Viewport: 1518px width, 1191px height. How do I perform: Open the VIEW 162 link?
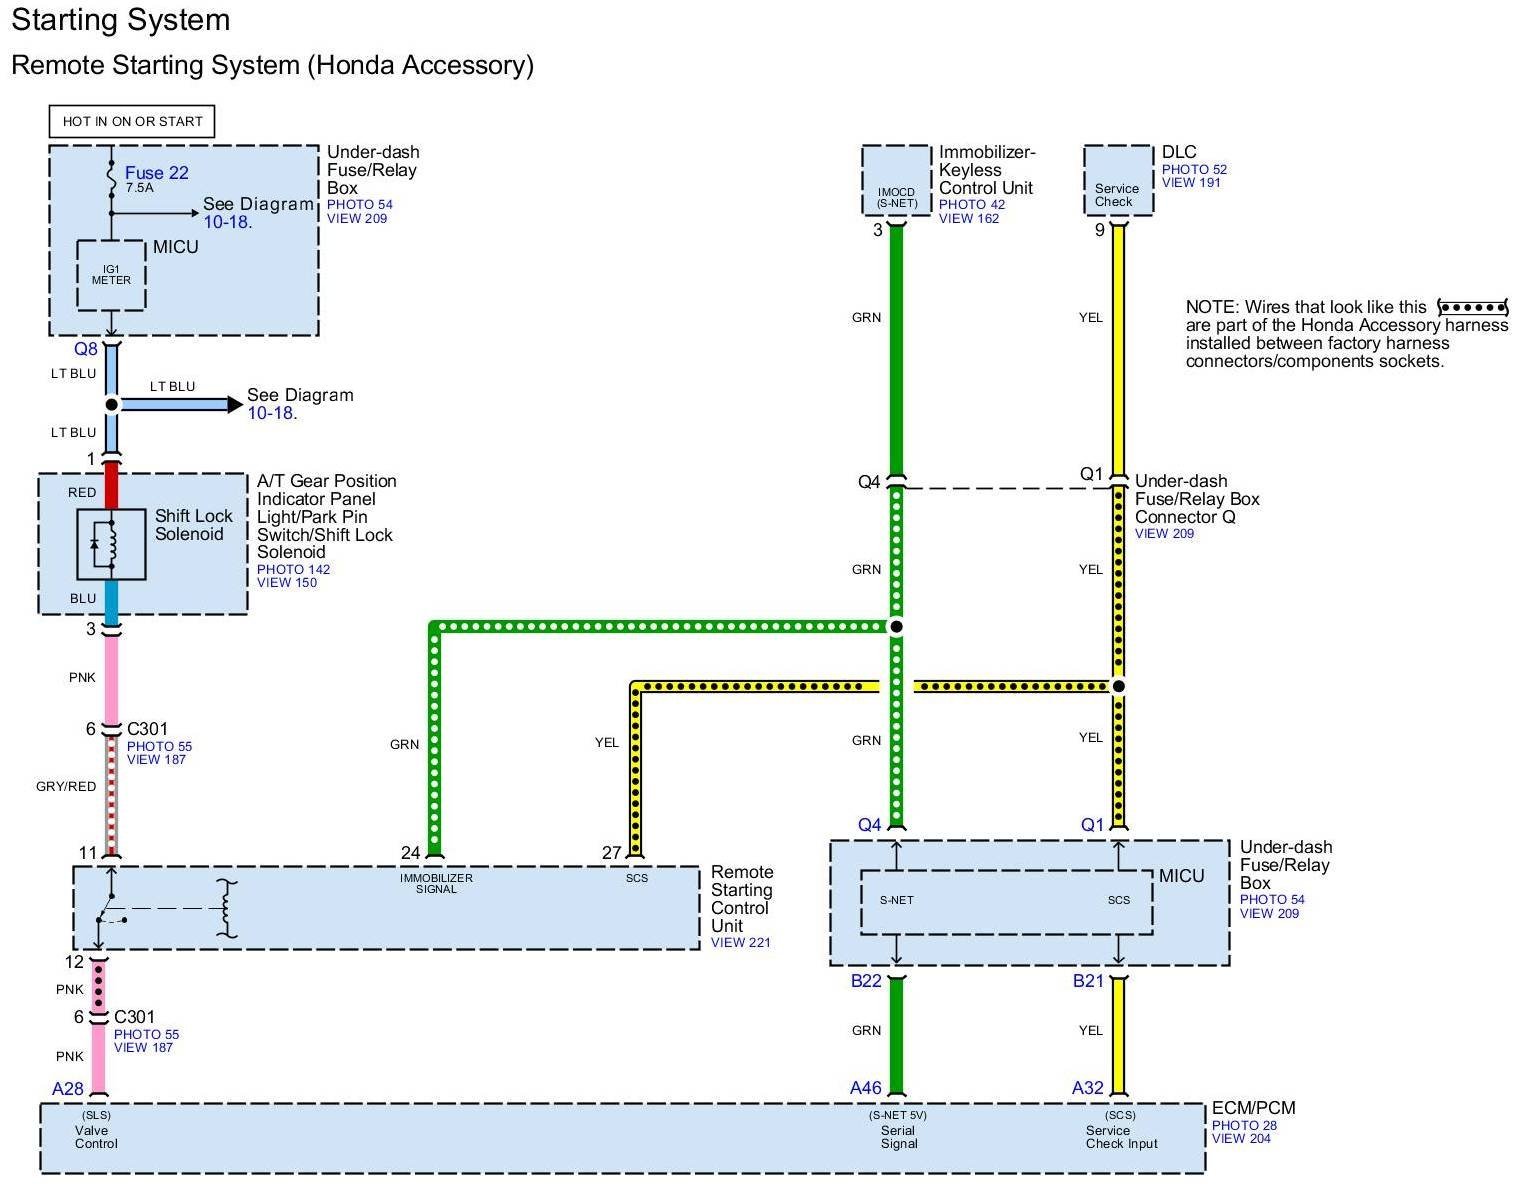tap(968, 218)
